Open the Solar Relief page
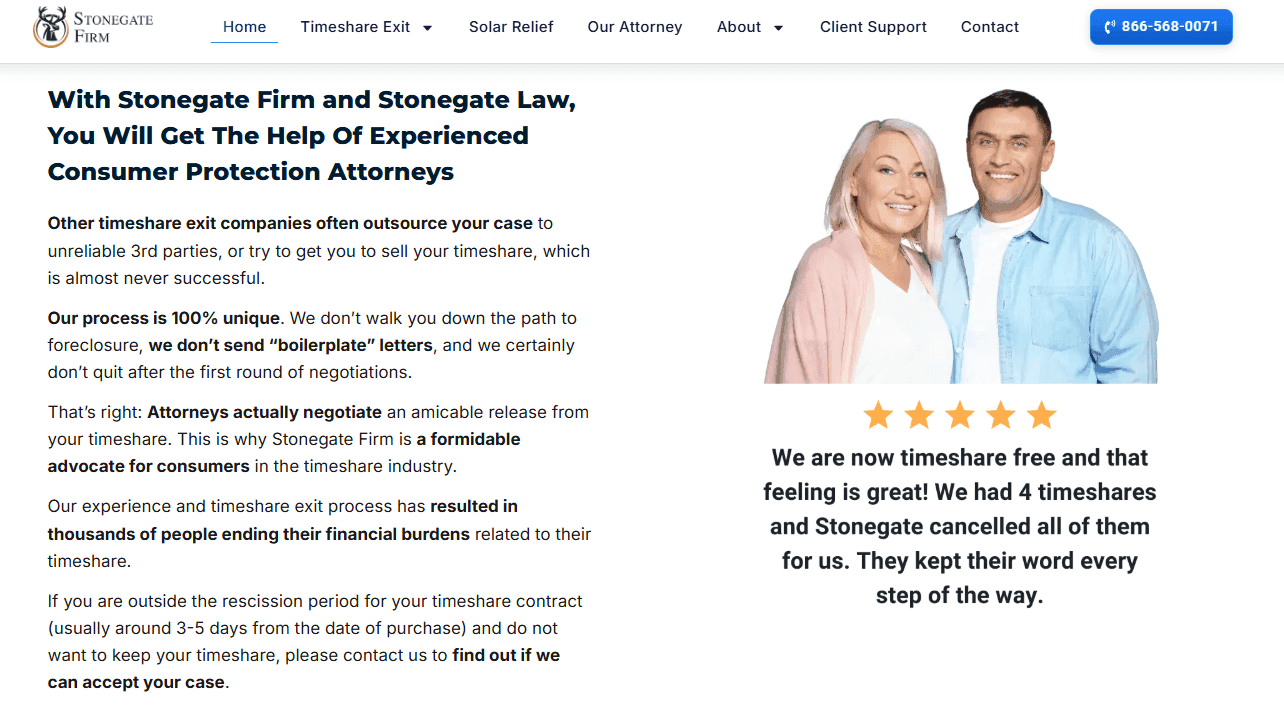This screenshot has width=1284, height=705. point(511,27)
